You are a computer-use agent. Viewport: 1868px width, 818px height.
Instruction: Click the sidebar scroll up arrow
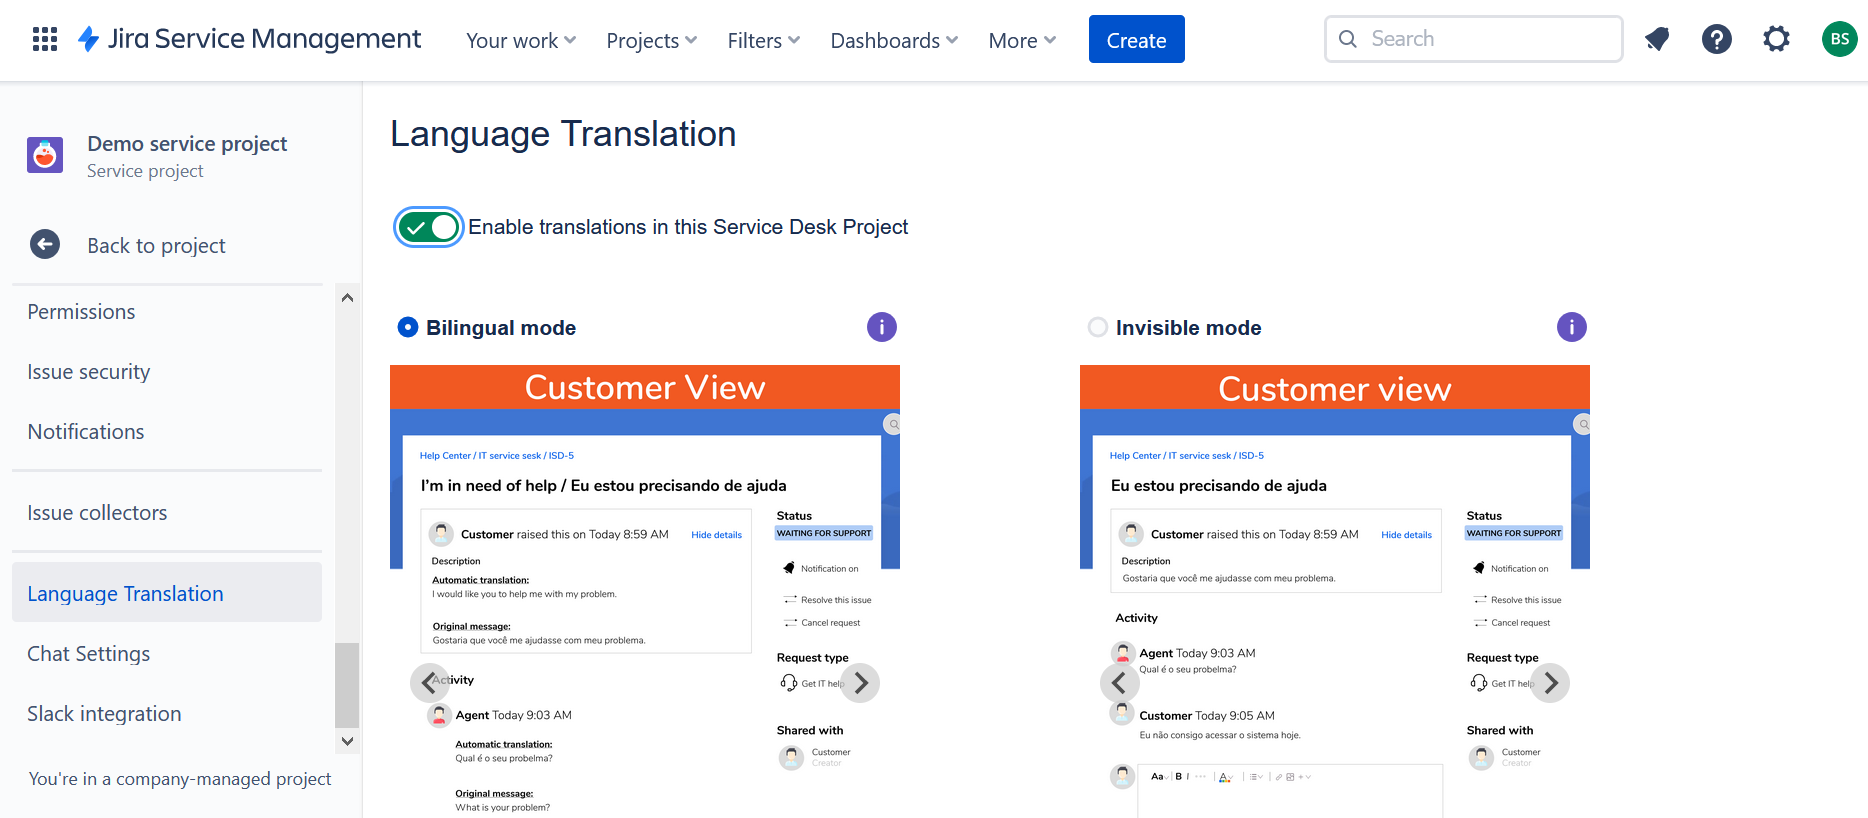tap(347, 298)
